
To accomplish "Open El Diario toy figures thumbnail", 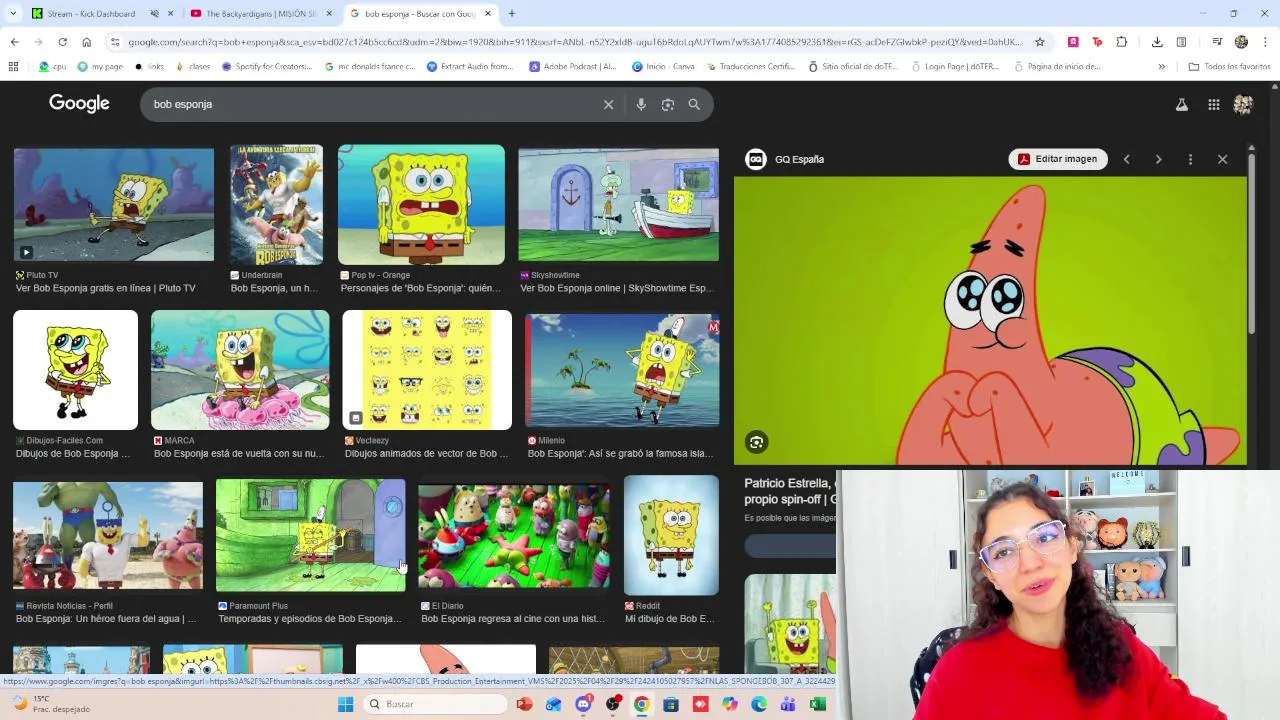I will click(514, 535).
